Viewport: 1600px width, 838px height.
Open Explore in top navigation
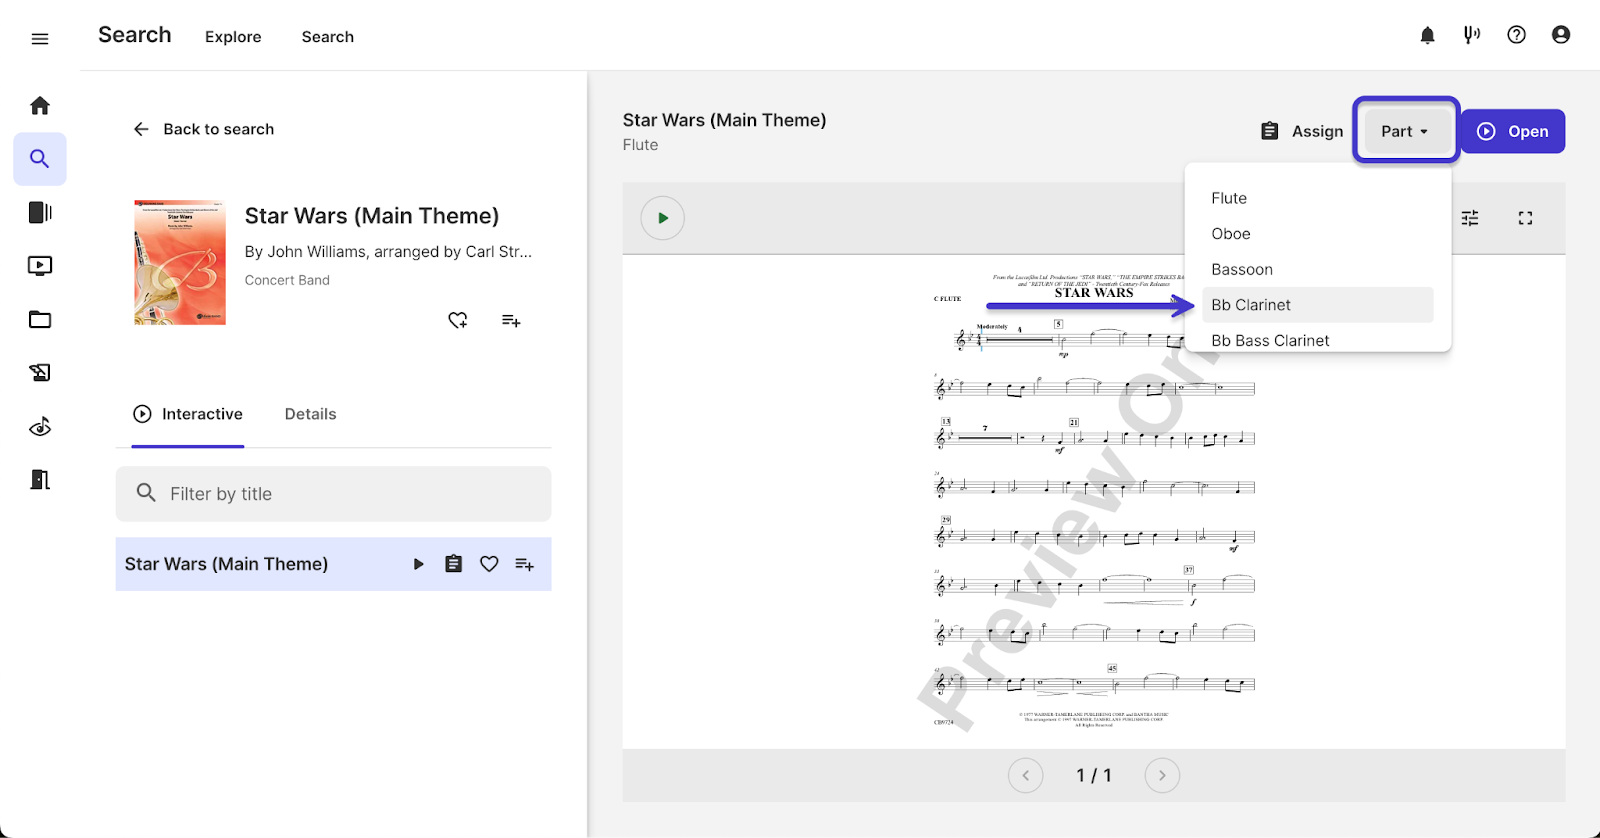[x=233, y=37]
